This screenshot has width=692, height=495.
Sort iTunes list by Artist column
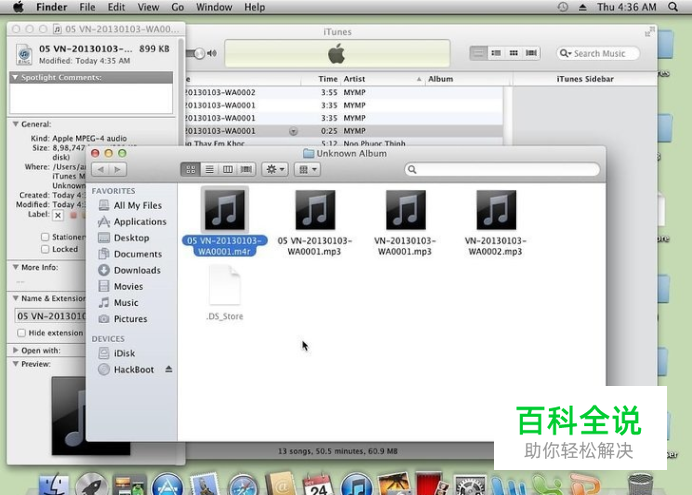383,79
